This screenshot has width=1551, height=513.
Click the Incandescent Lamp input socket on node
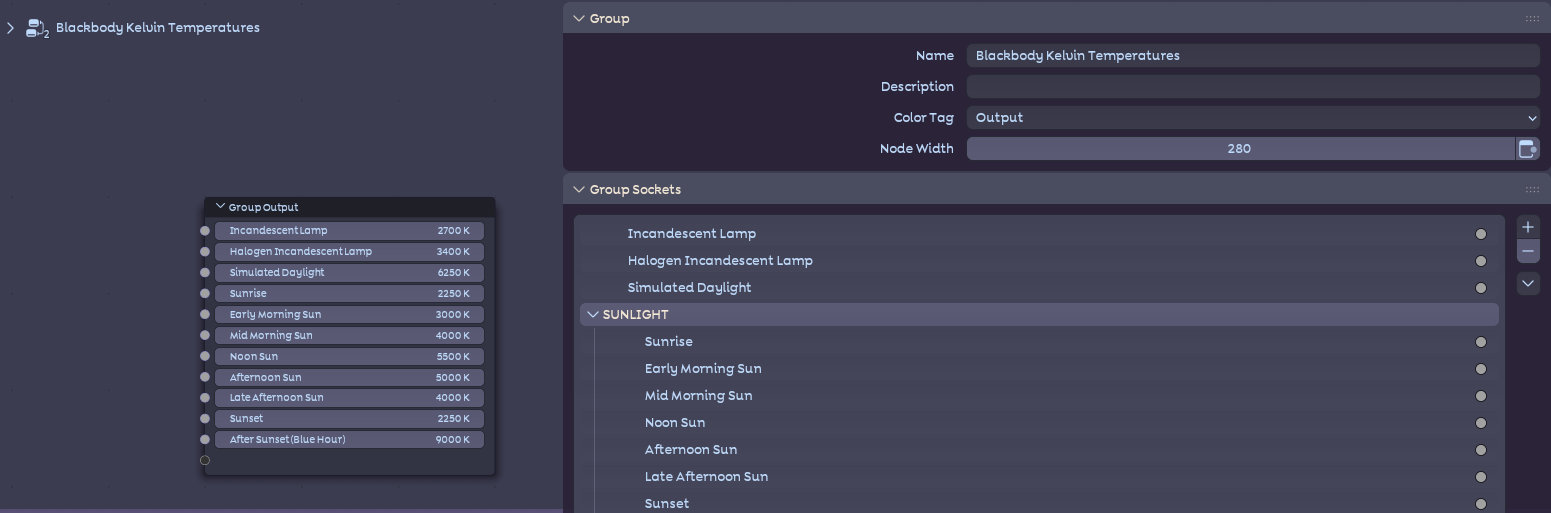pos(205,231)
